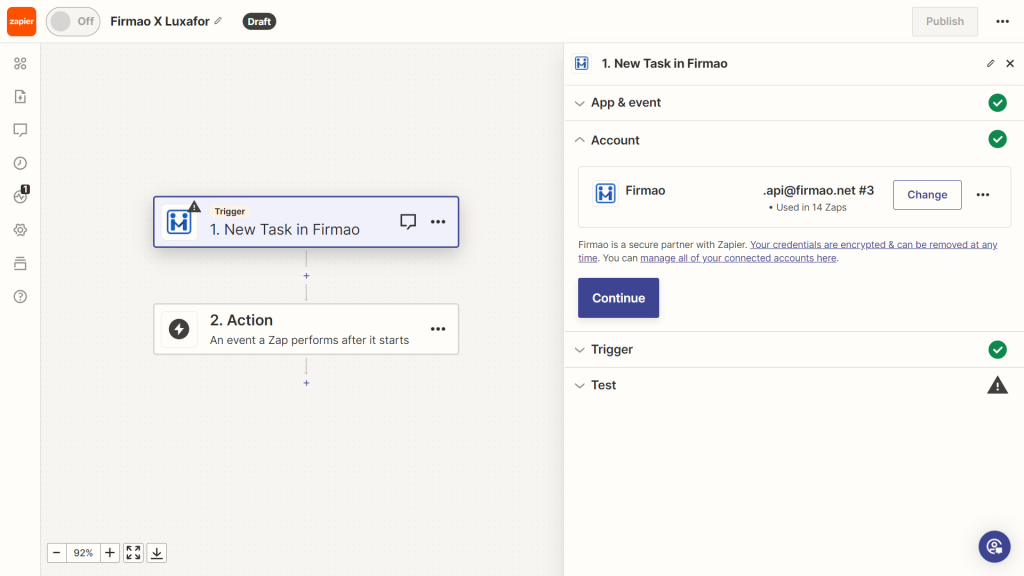View Zap history via clock icon
Image resolution: width=1024 pixels, height=576 pixels.
tap(20, 162)
